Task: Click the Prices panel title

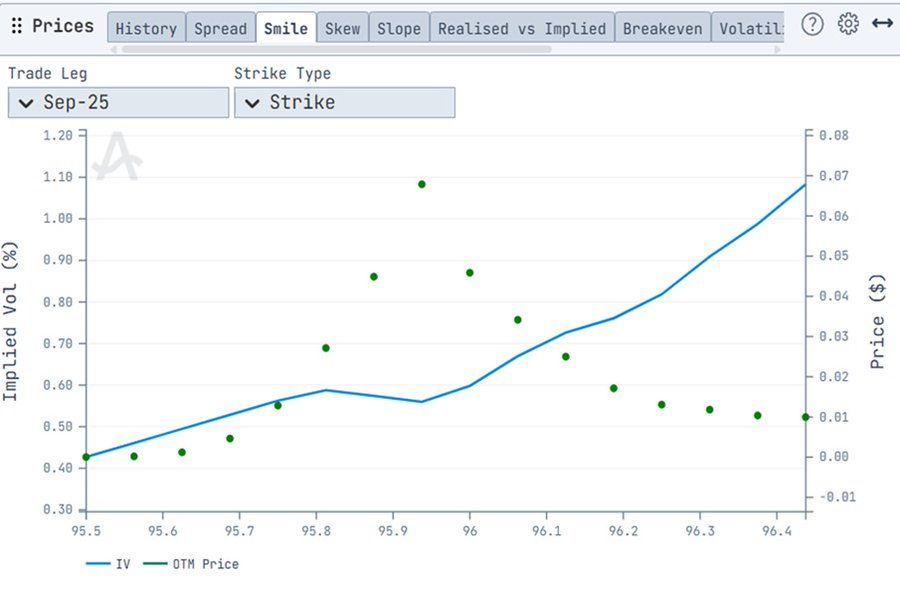Action: [63, 26]
